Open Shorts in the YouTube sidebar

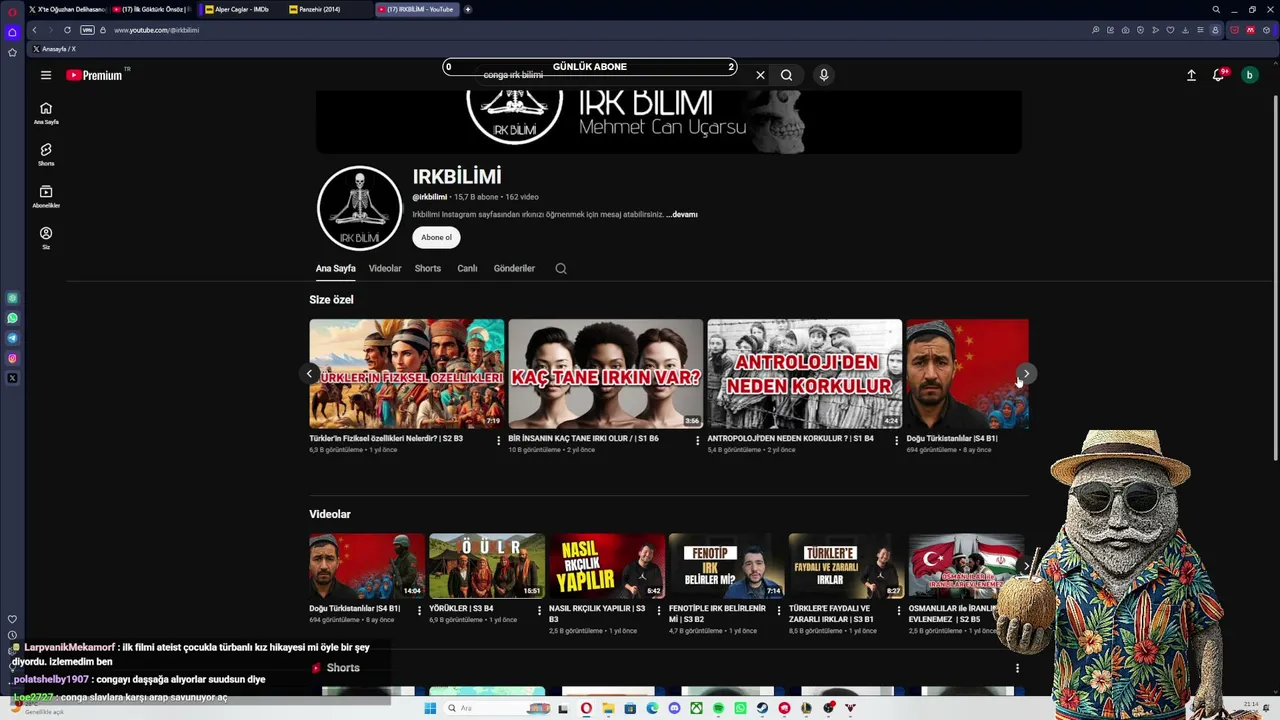pos(46,154)
